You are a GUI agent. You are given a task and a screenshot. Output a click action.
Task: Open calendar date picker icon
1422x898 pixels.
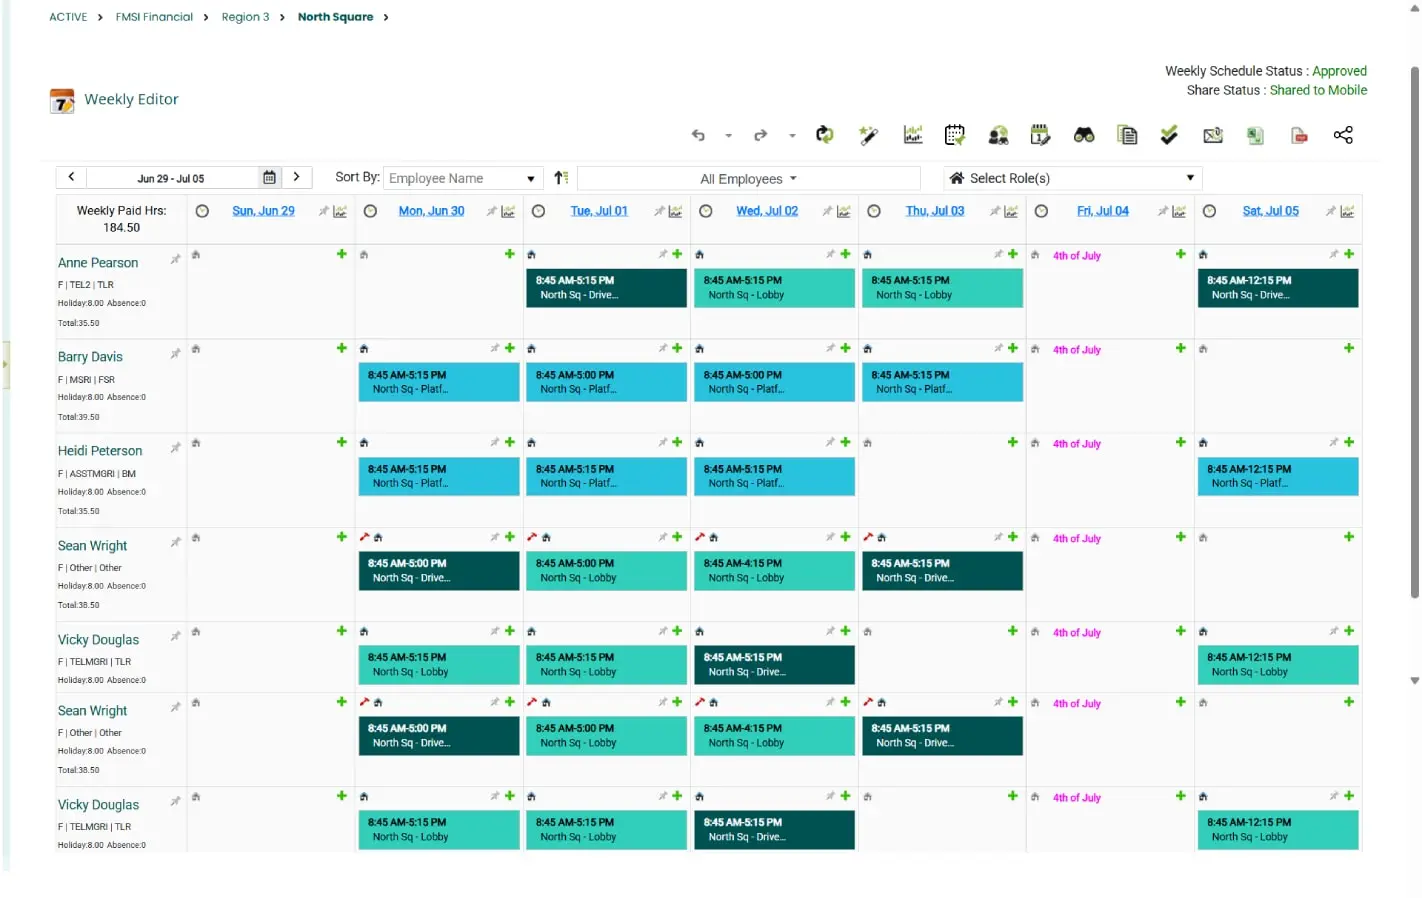click(x=269, y=178)
